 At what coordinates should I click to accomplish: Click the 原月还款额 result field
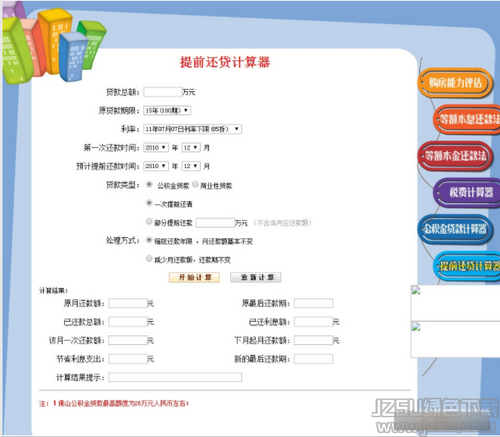[x=128, y=303]
